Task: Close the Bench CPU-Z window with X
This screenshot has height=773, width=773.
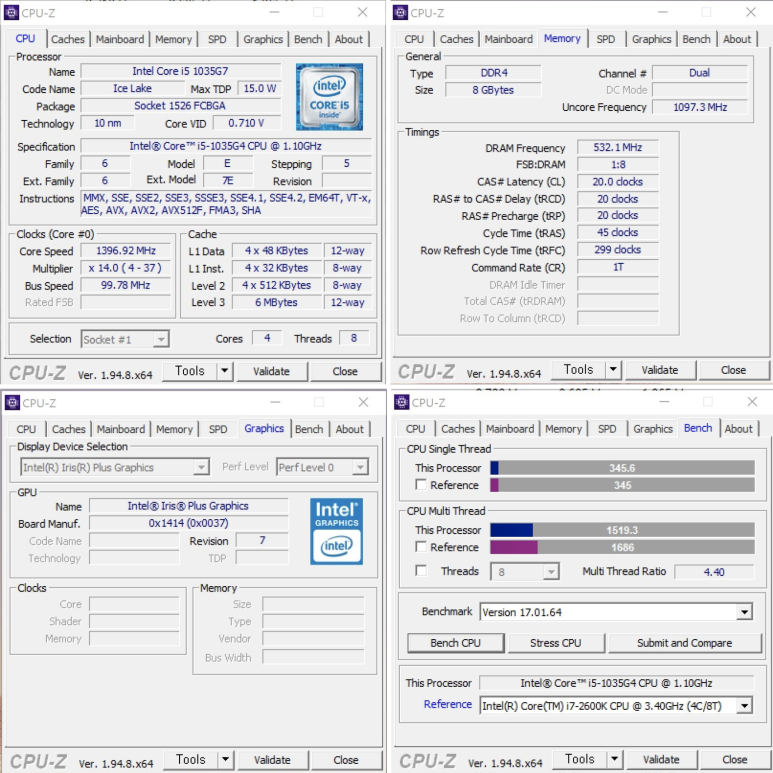Action: coord(752,402)
